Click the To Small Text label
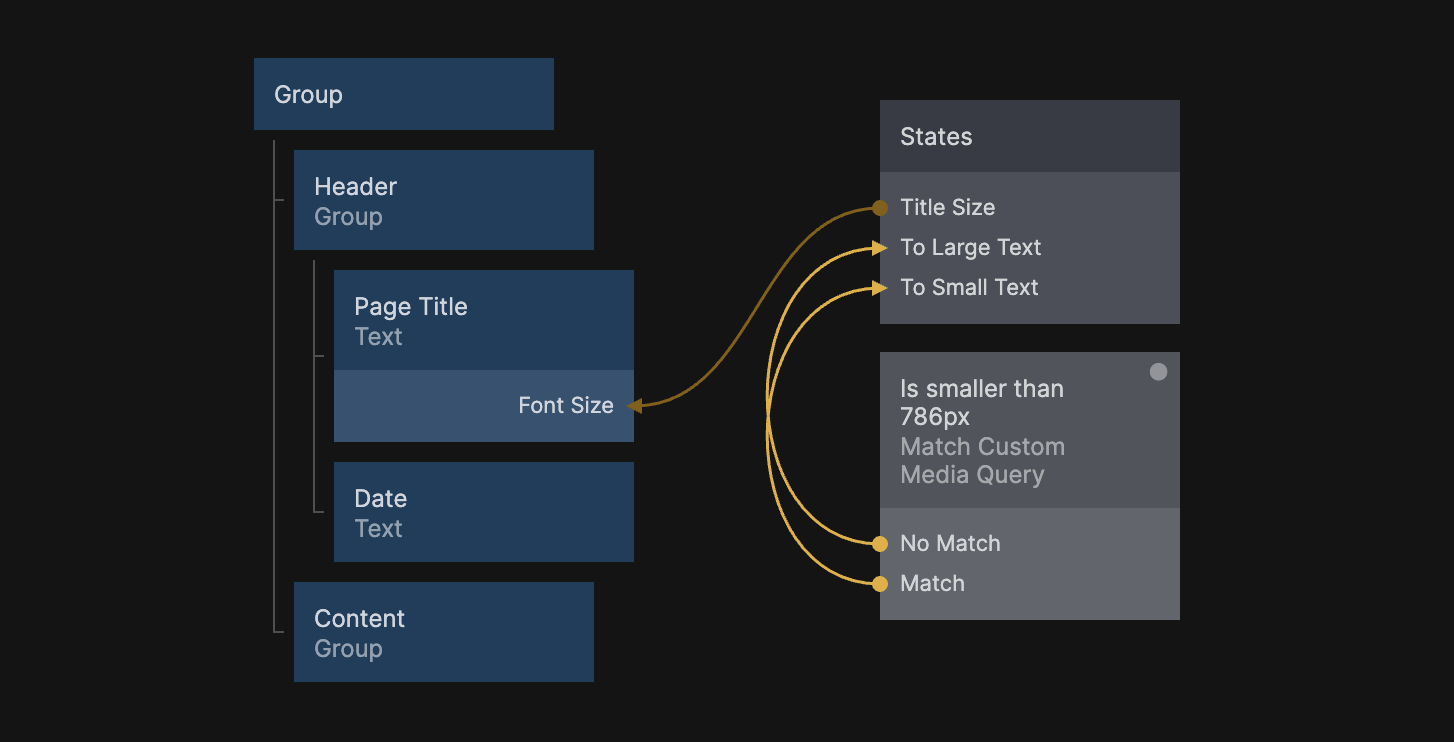Image resolution: width=1454 pixels, height=742 pixels. click(x=969, y=288)
